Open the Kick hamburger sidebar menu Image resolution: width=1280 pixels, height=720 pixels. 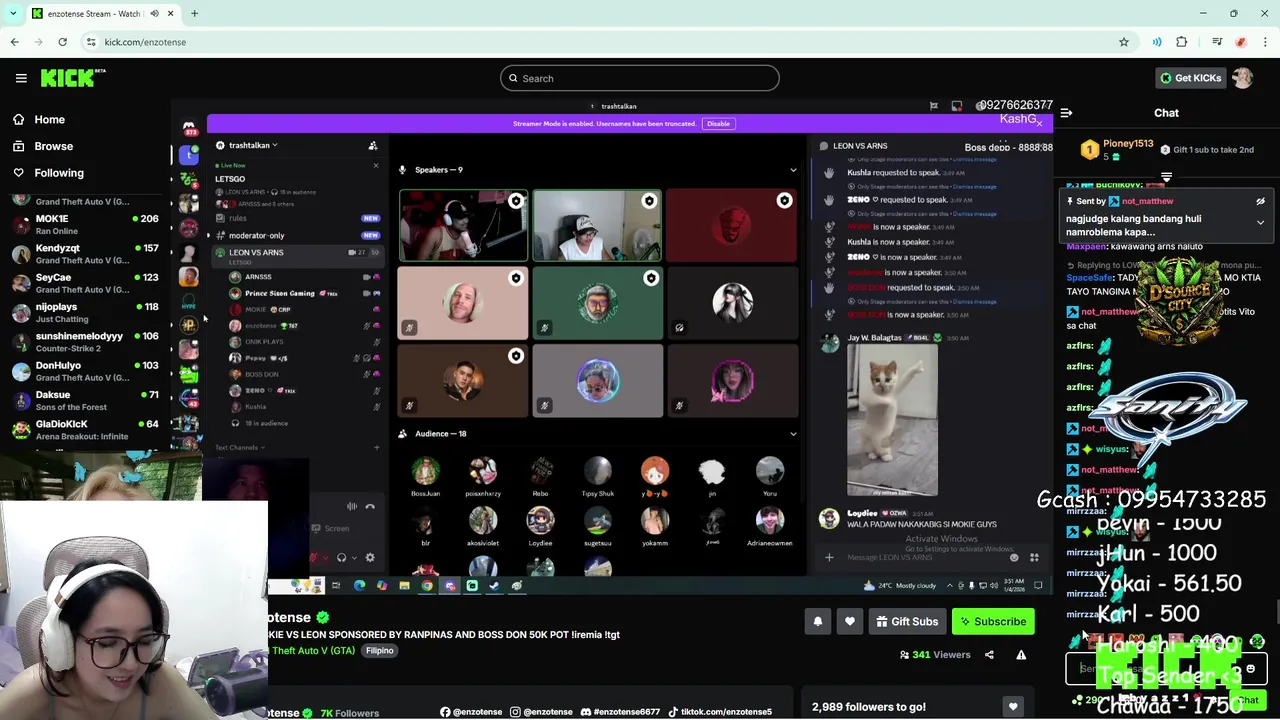21,78
